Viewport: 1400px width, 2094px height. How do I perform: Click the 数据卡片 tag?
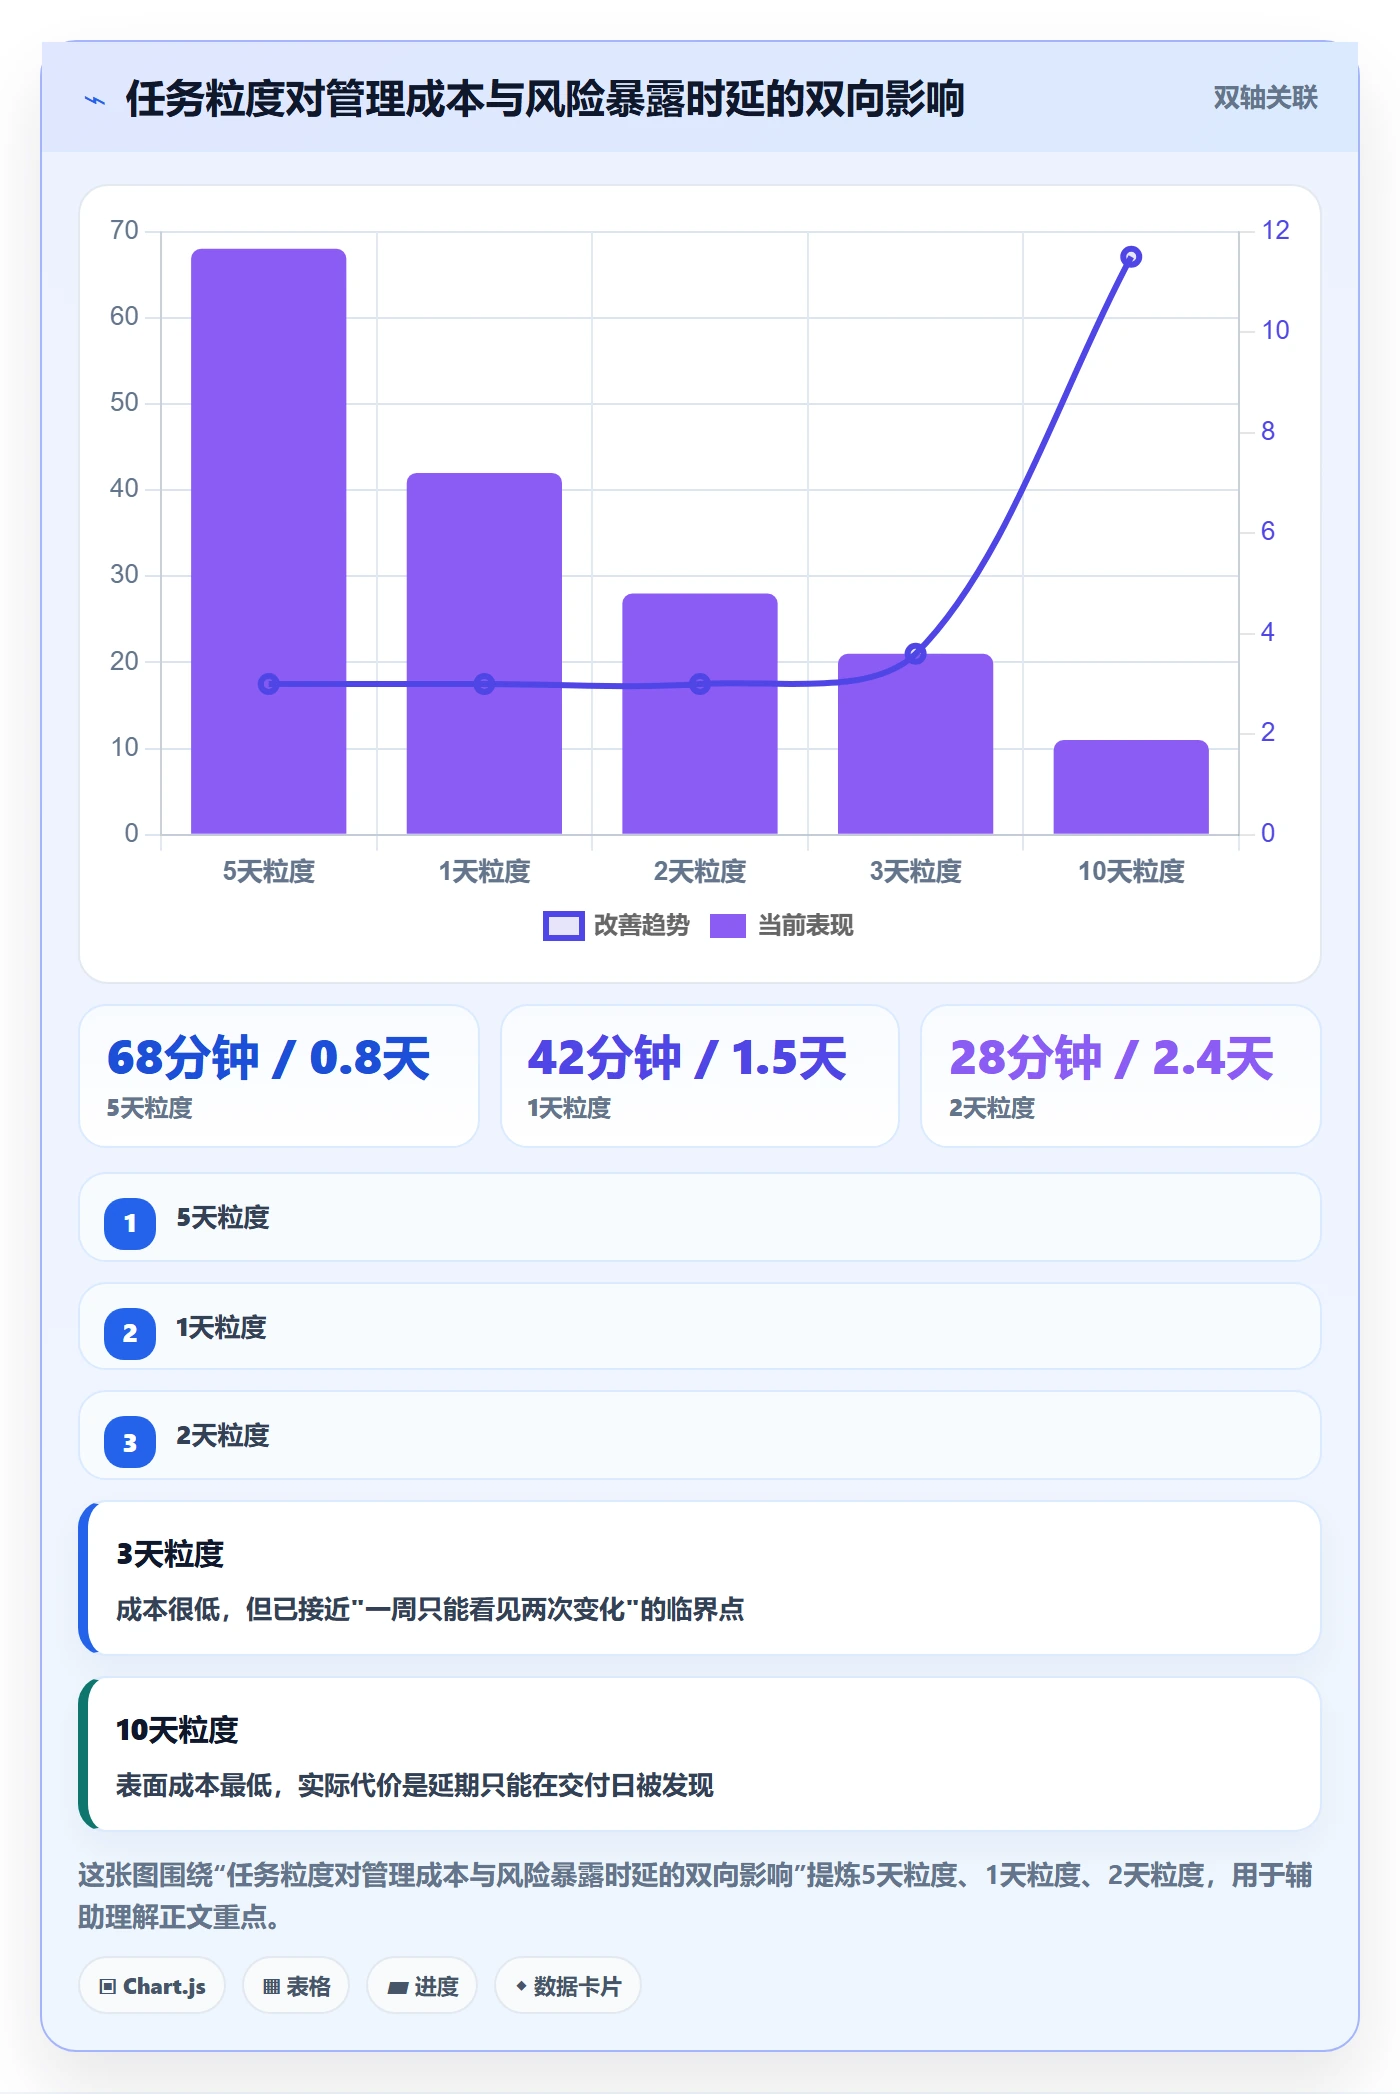point(568,1986)
